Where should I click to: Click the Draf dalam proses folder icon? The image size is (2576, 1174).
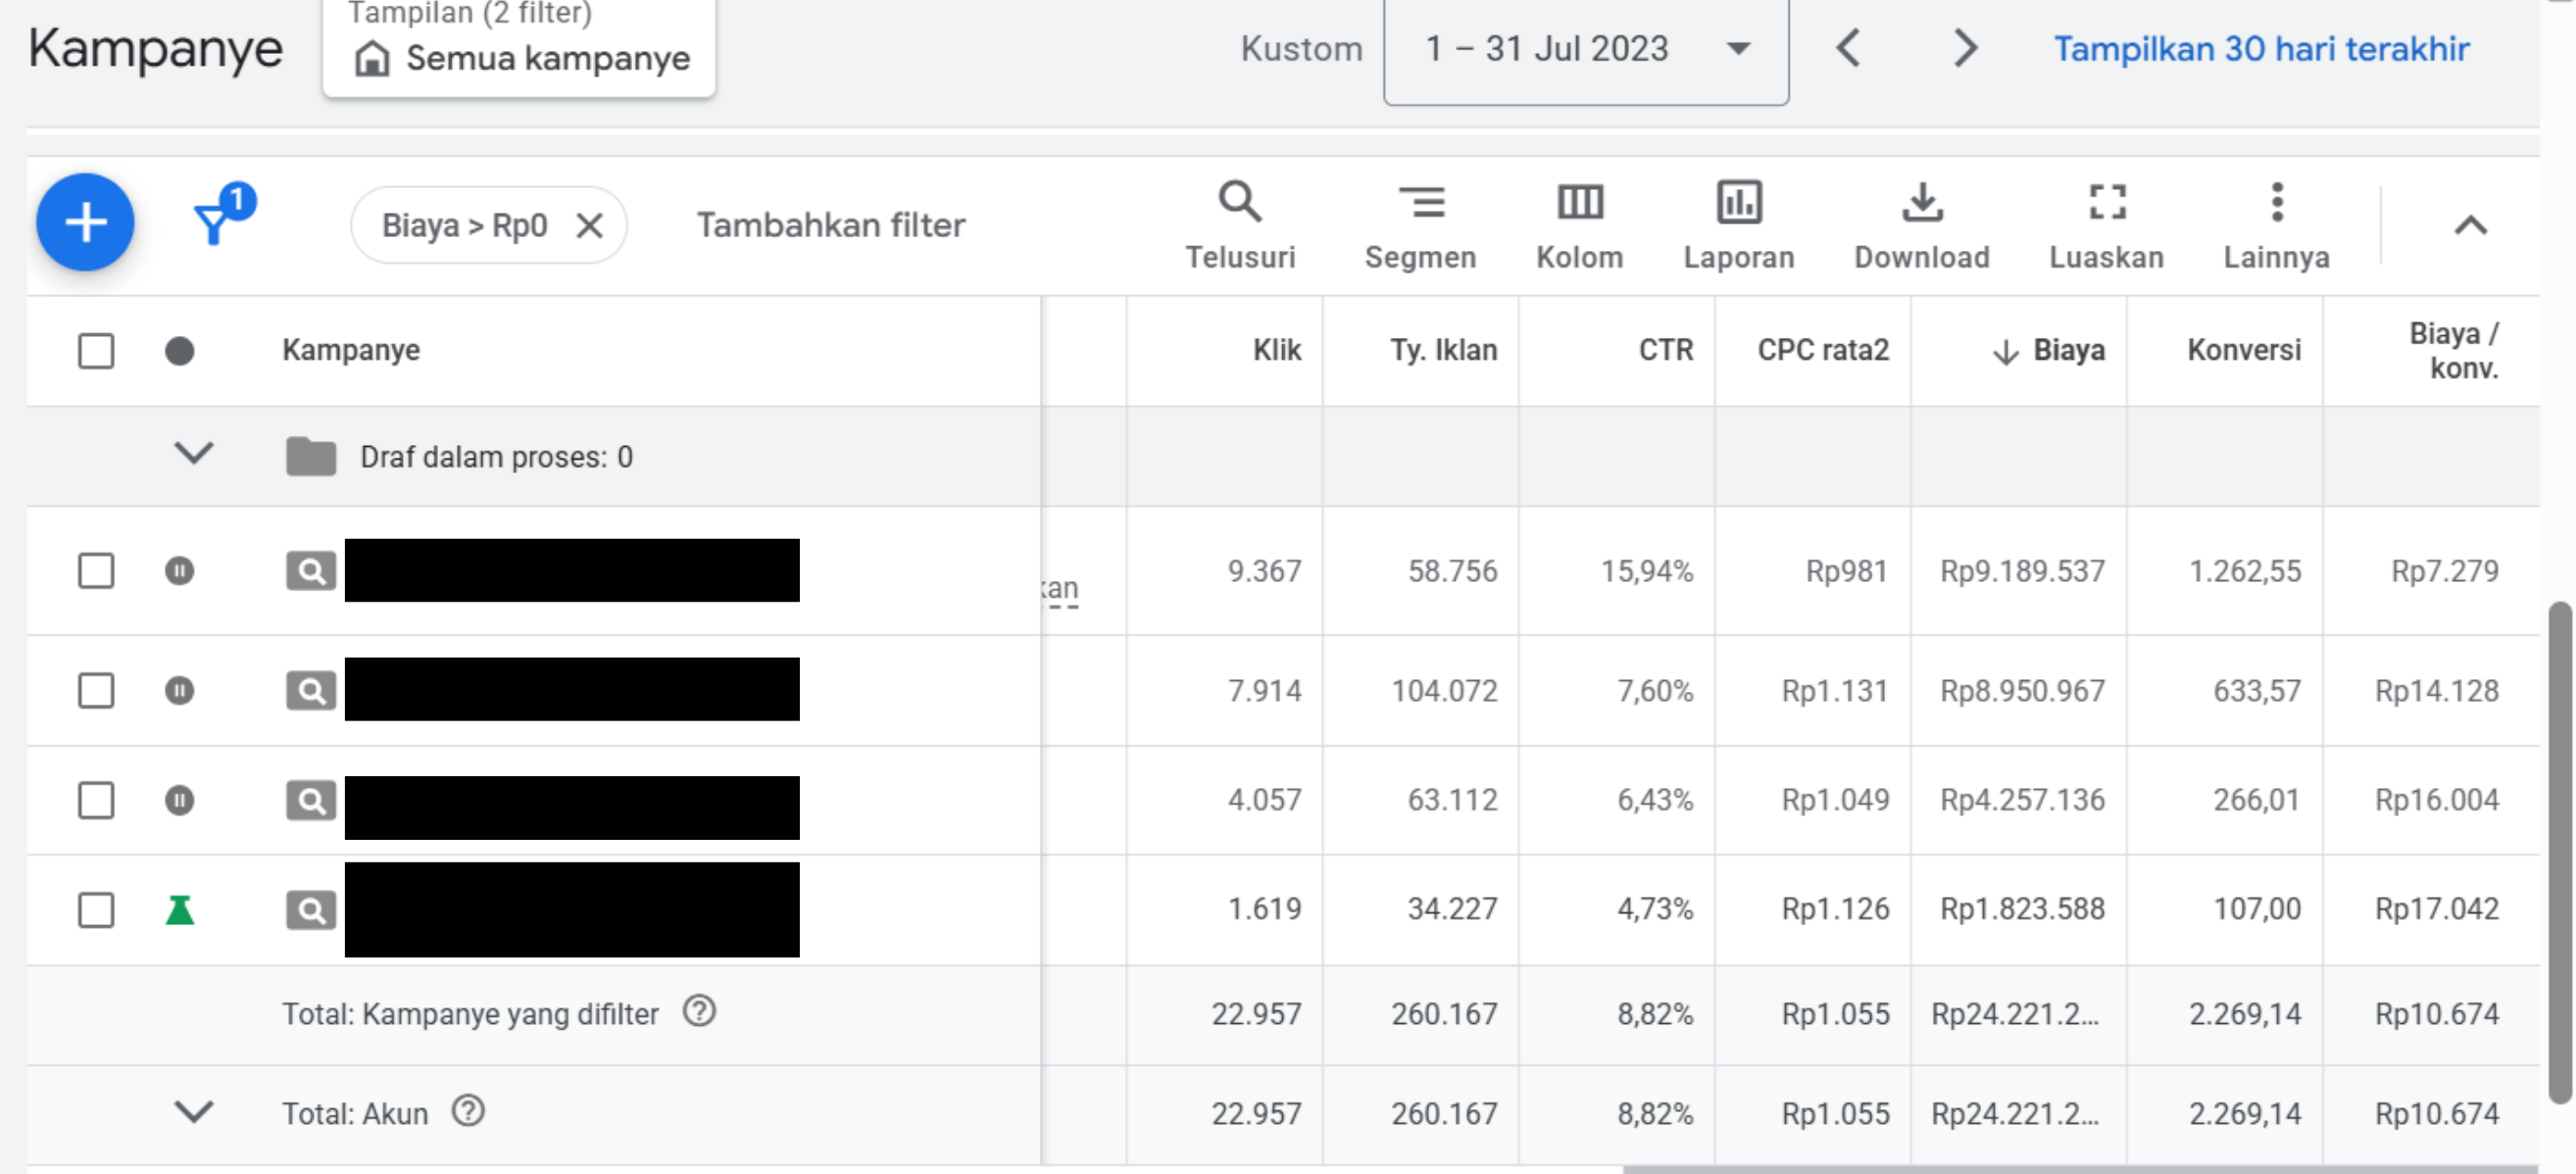pyautogui.click(x=311, y=456)
